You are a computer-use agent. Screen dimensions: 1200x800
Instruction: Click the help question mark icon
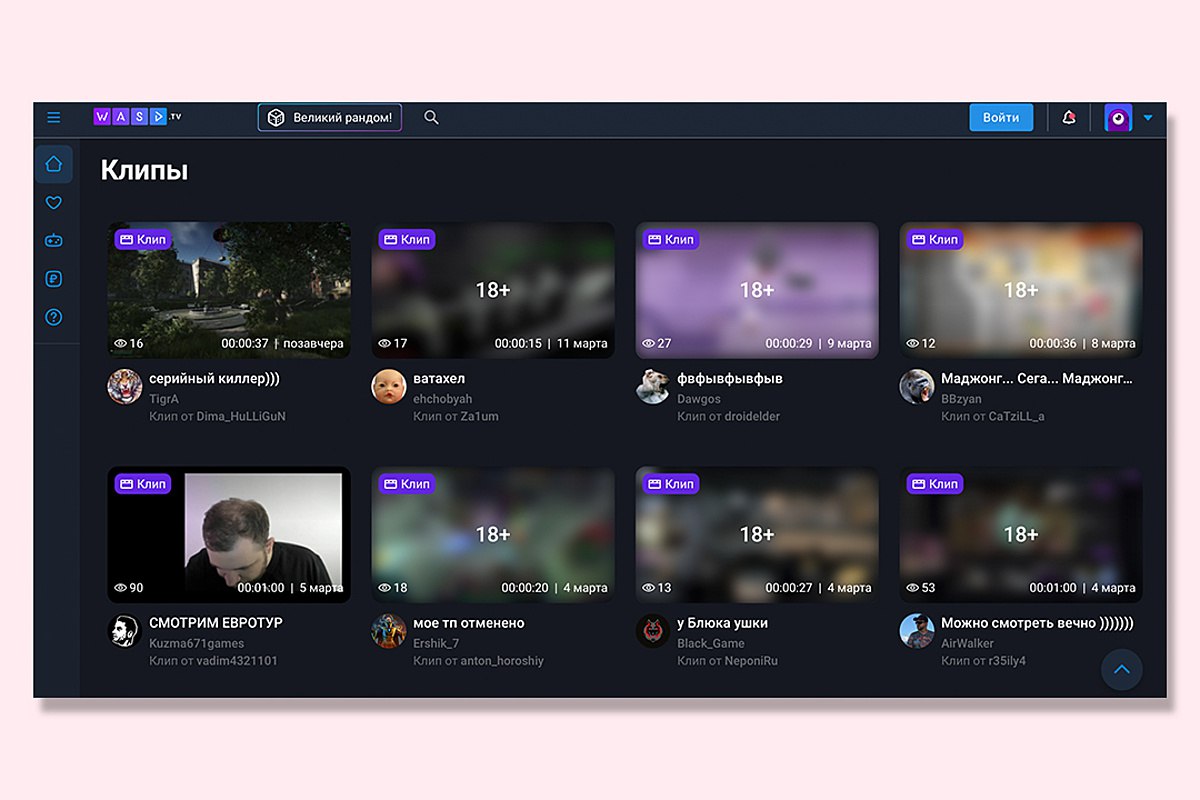[54, 317]
